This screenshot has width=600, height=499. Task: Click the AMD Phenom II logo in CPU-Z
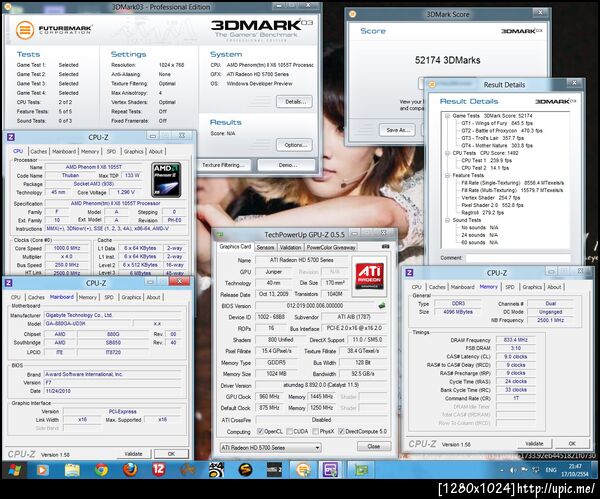tap(166, 180)
